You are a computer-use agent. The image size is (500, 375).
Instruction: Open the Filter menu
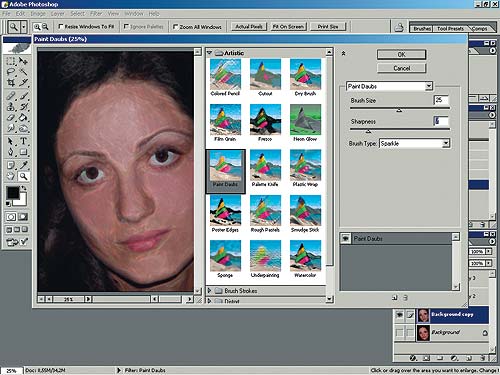(x=96, y=14)
